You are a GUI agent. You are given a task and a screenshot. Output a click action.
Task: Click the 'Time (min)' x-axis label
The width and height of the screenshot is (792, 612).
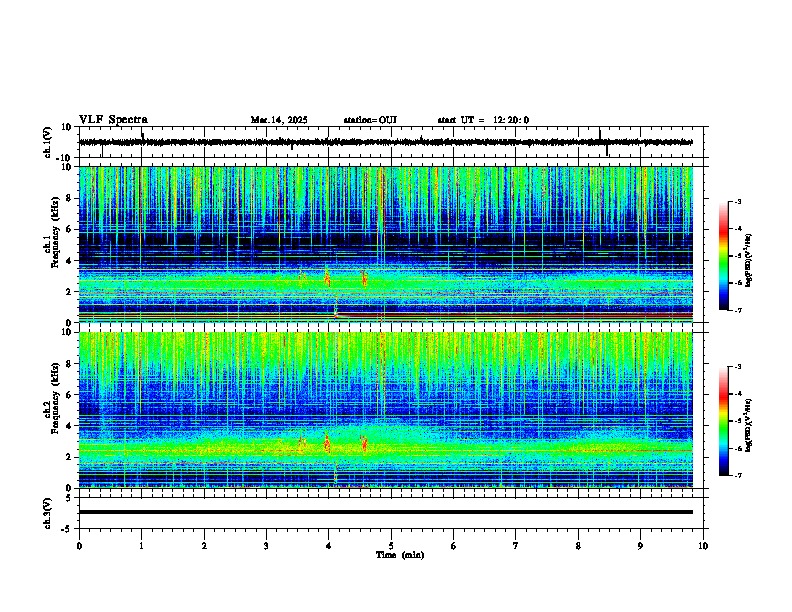pos(400,555)
